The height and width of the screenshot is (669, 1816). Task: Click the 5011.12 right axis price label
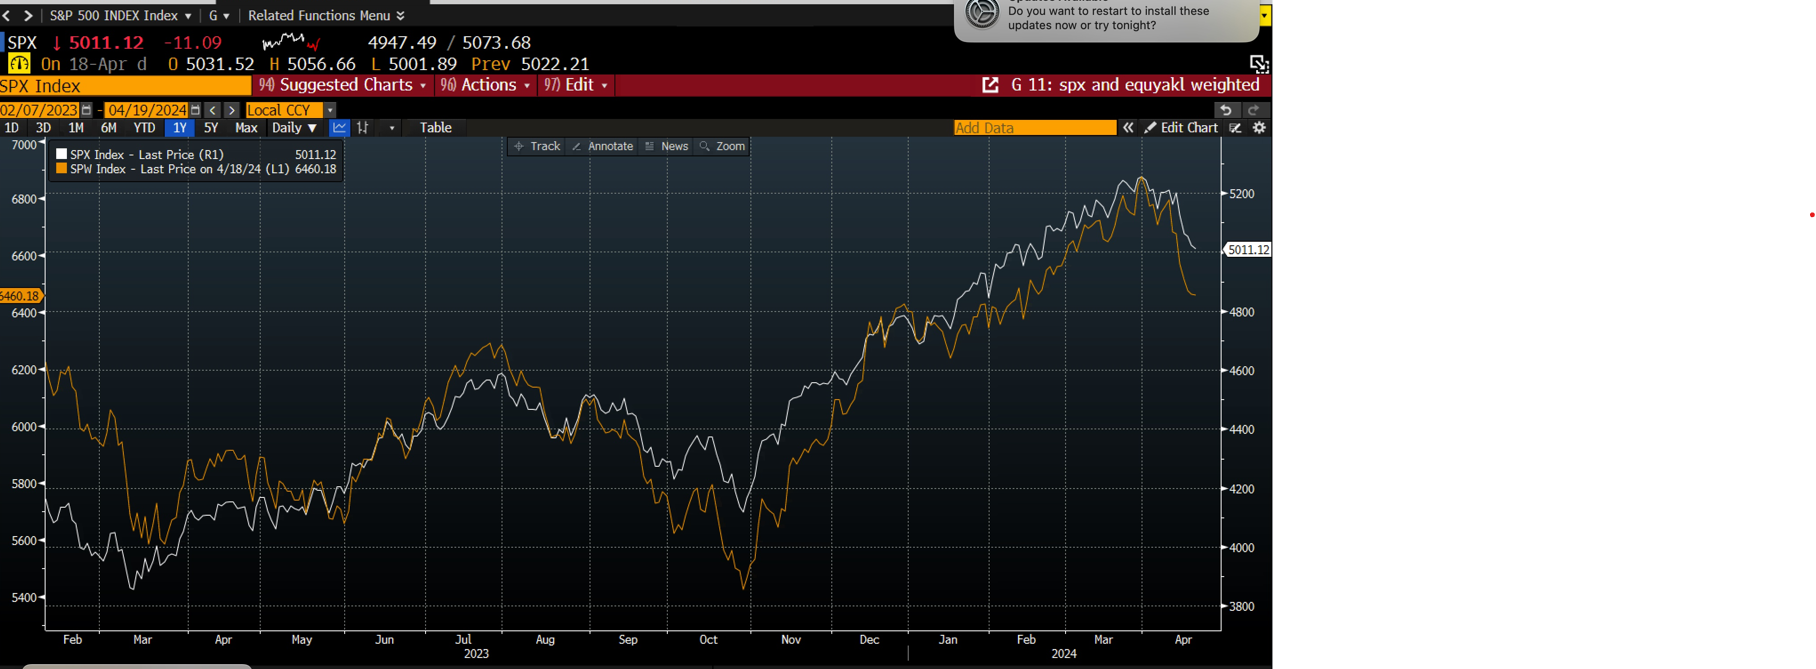[1248, 250]
